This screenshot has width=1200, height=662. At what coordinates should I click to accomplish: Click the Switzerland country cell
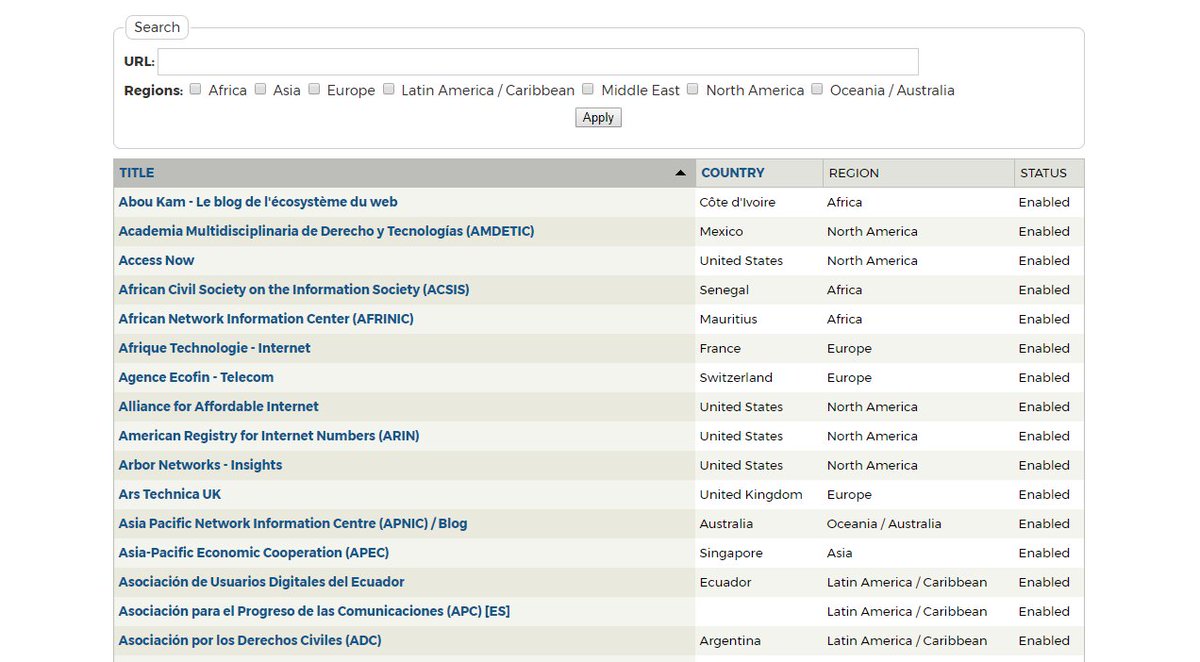pyautogui.click(x=736, y=377)
